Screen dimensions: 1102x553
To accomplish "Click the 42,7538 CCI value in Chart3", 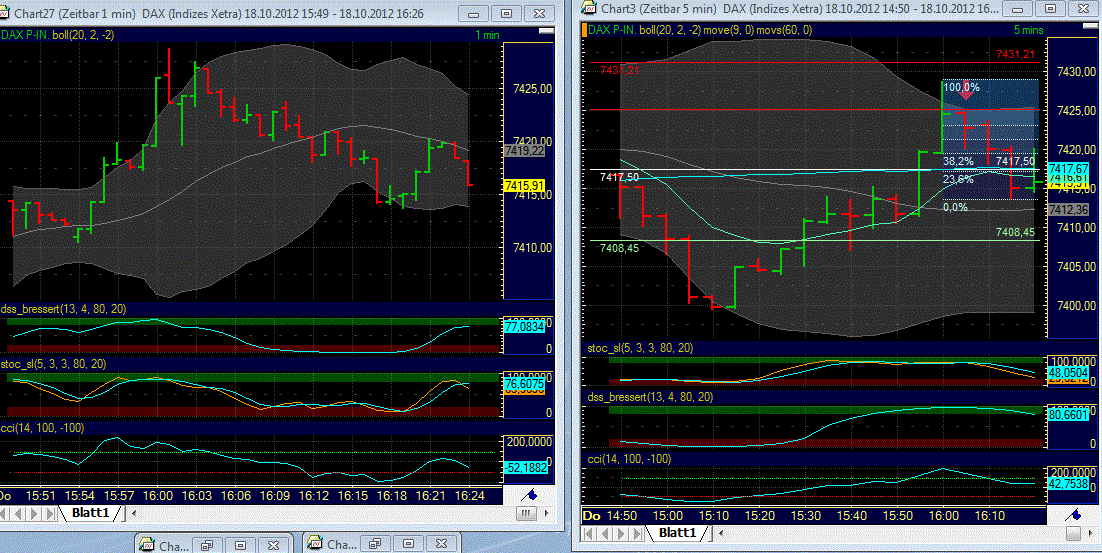I will [x=1068, y=483].
